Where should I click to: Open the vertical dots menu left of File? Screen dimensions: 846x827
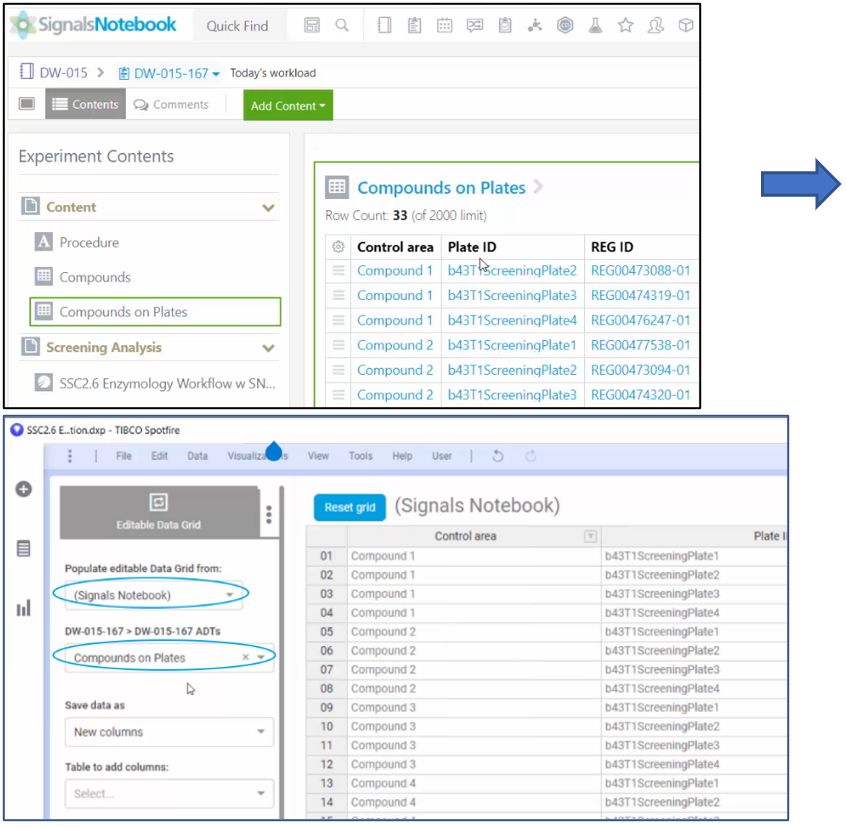(70, 456)
